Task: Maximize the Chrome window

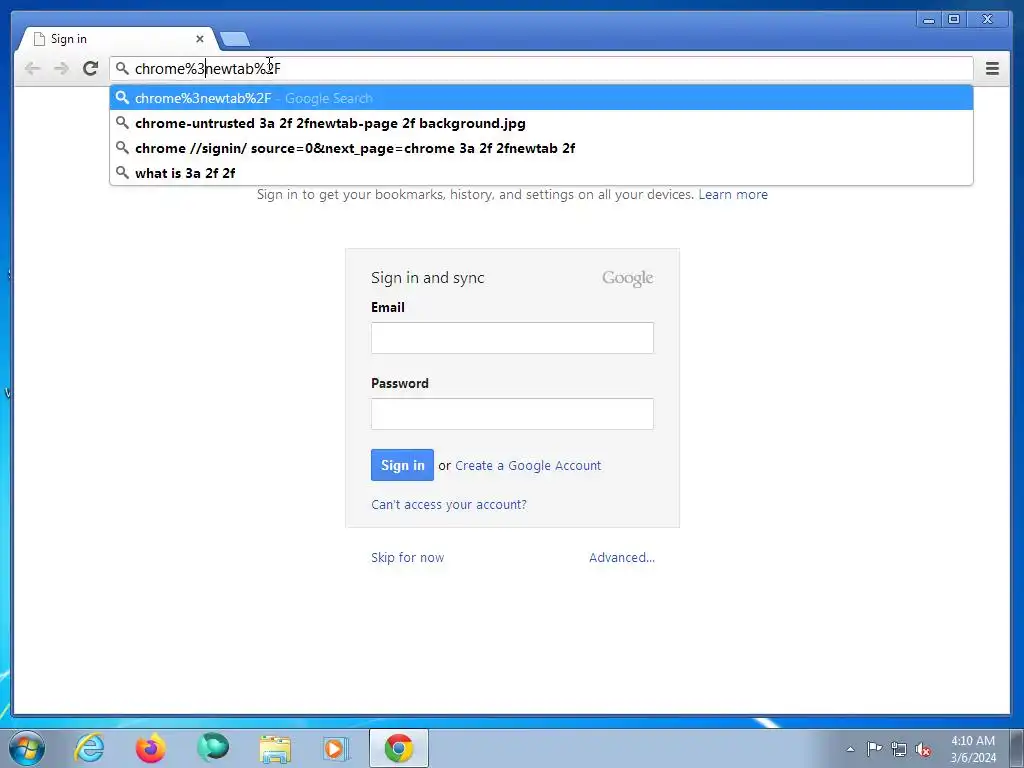Action: coord(954,20)
